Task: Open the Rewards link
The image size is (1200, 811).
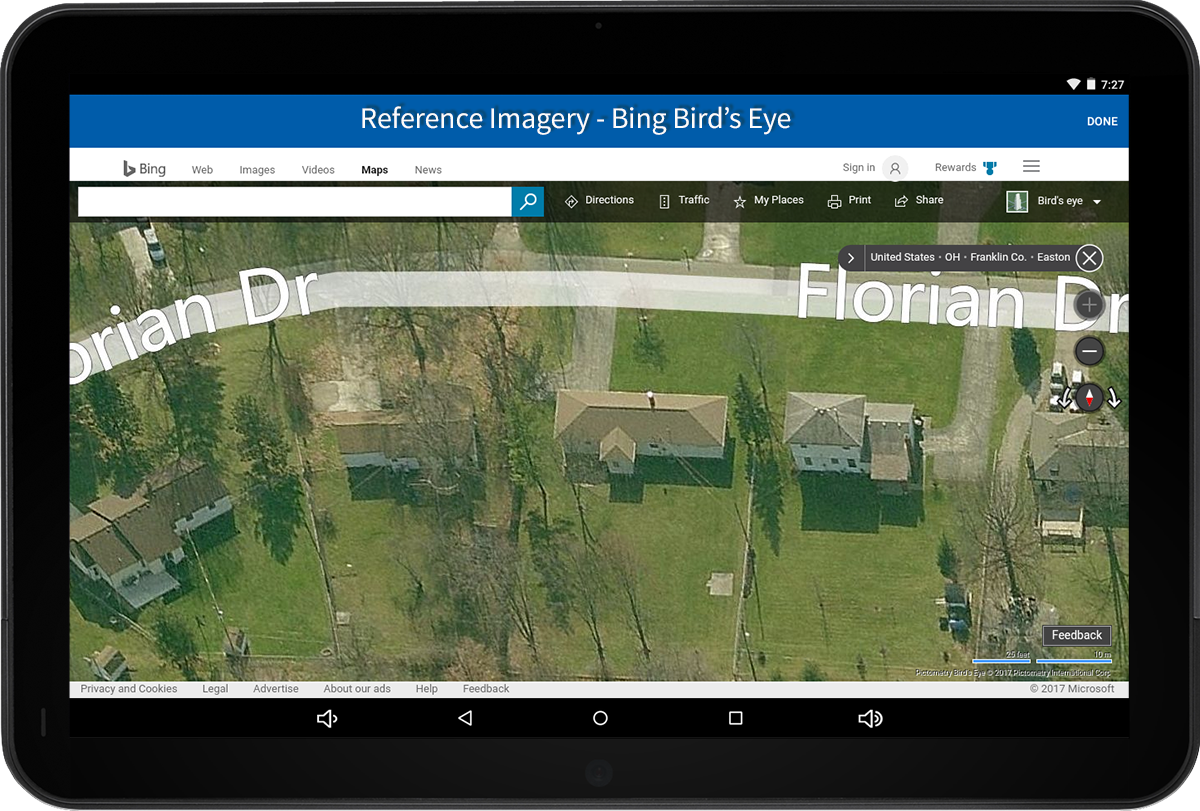Action: 955,167
